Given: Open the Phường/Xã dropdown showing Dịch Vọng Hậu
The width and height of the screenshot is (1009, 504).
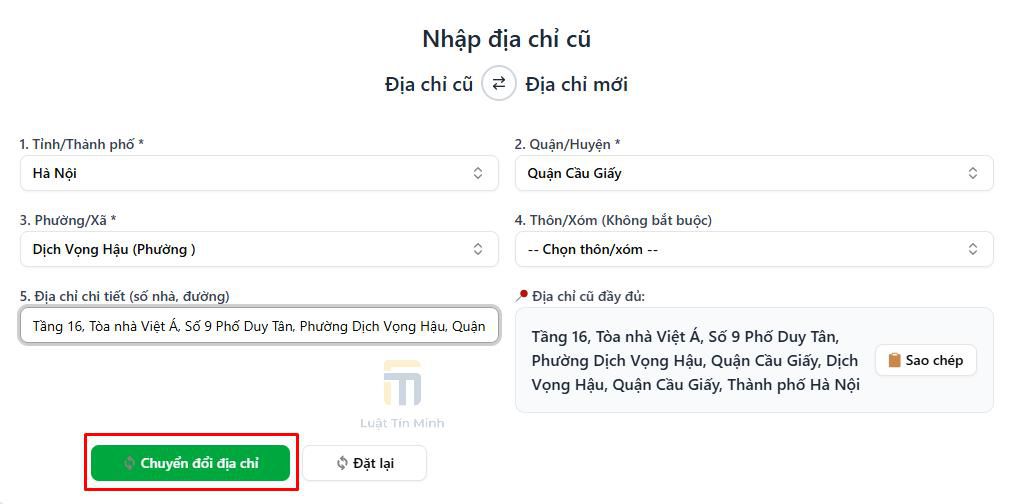Looking at the screenshot, I should pyautogui.click(x=259, y=249).
